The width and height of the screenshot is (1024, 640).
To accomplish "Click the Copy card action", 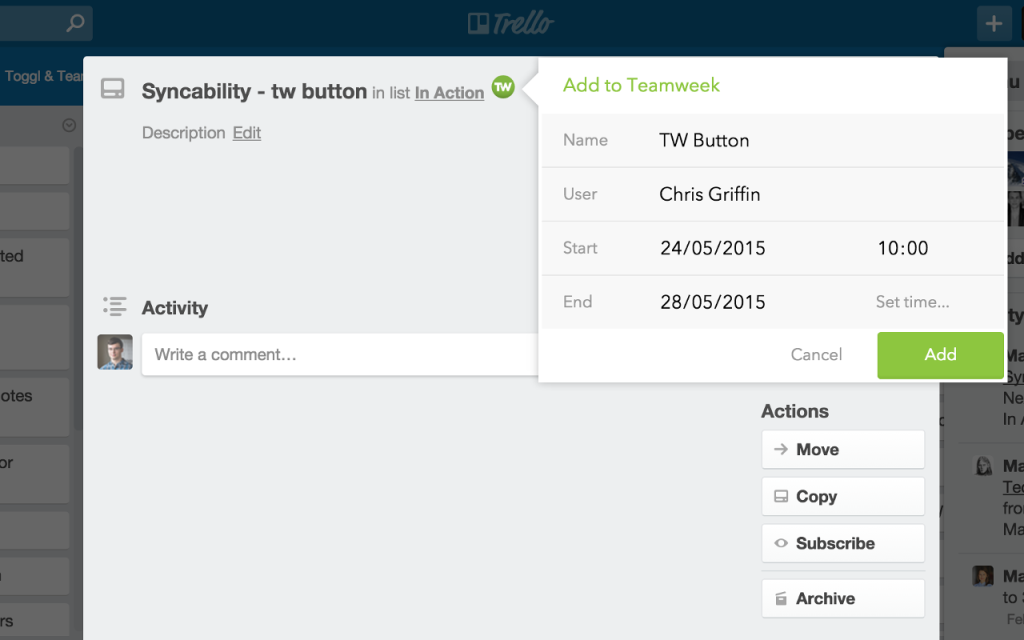I will [x=842, y=497].
